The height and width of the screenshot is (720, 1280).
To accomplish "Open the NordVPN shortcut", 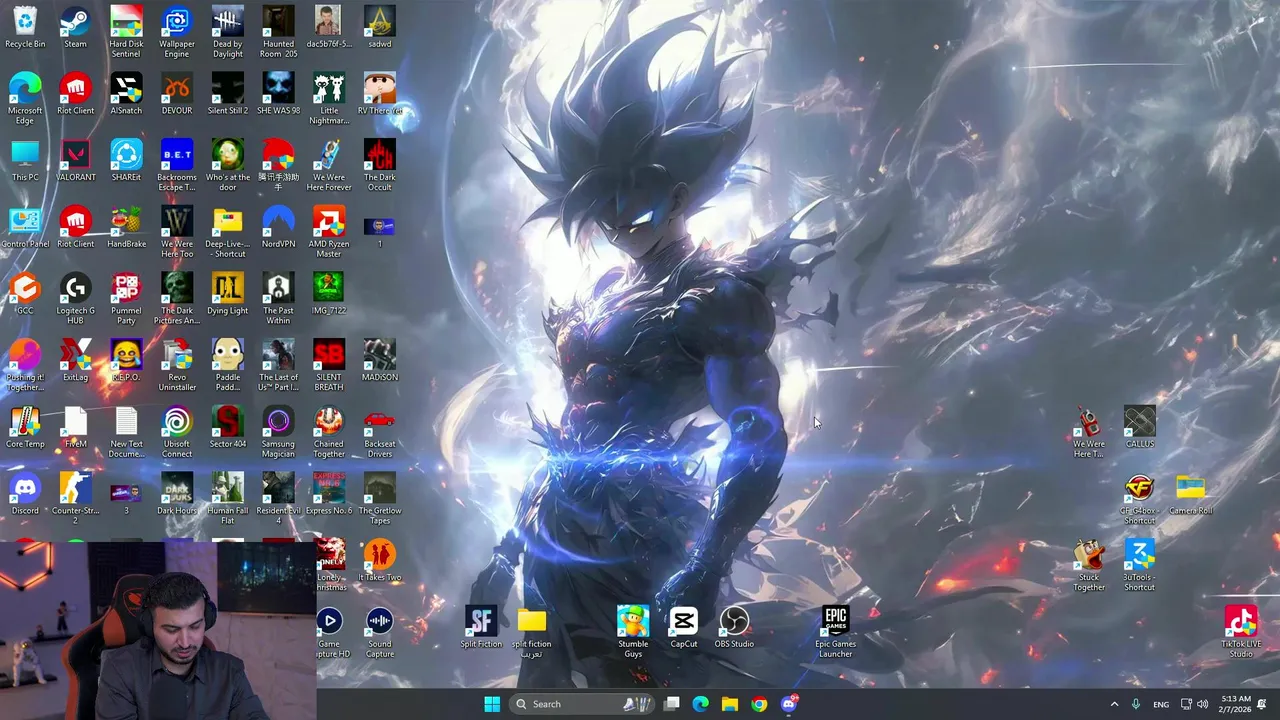I will pyautogui.click(x=278, y=227).
